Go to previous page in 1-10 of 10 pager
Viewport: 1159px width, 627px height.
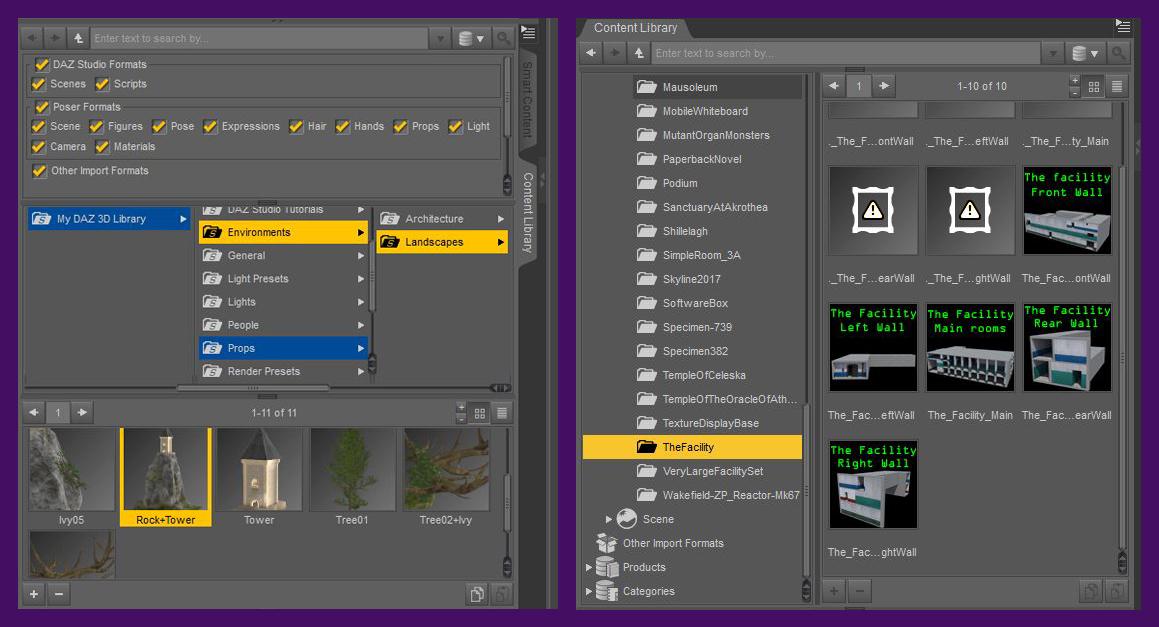(x=834, y=86)
